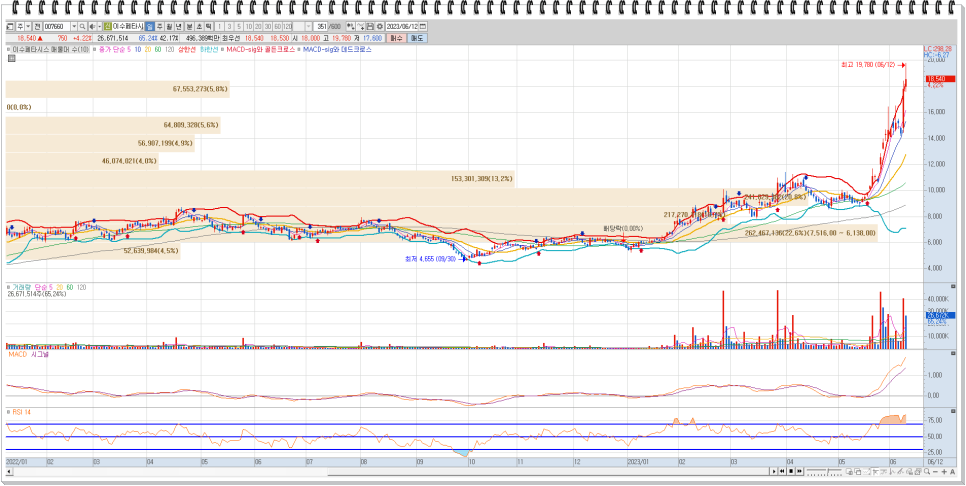The height and width of the screenshot is (486, 966).
Task: Click the save diskette icon in toolbar
Action: coord(370,26)
